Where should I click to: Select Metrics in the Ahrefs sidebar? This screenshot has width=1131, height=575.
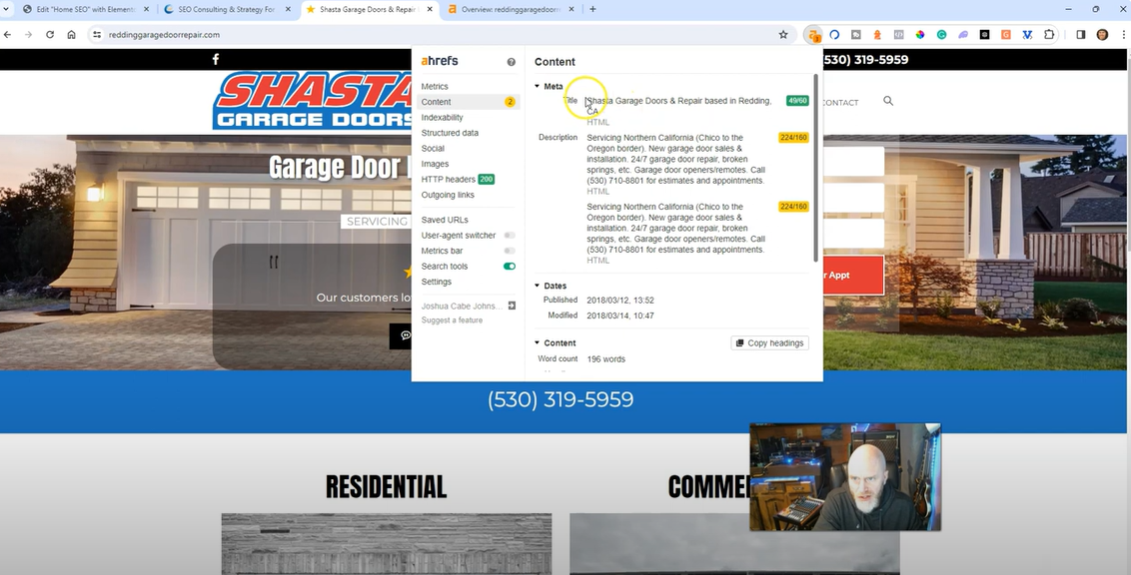tap(435, 87)
